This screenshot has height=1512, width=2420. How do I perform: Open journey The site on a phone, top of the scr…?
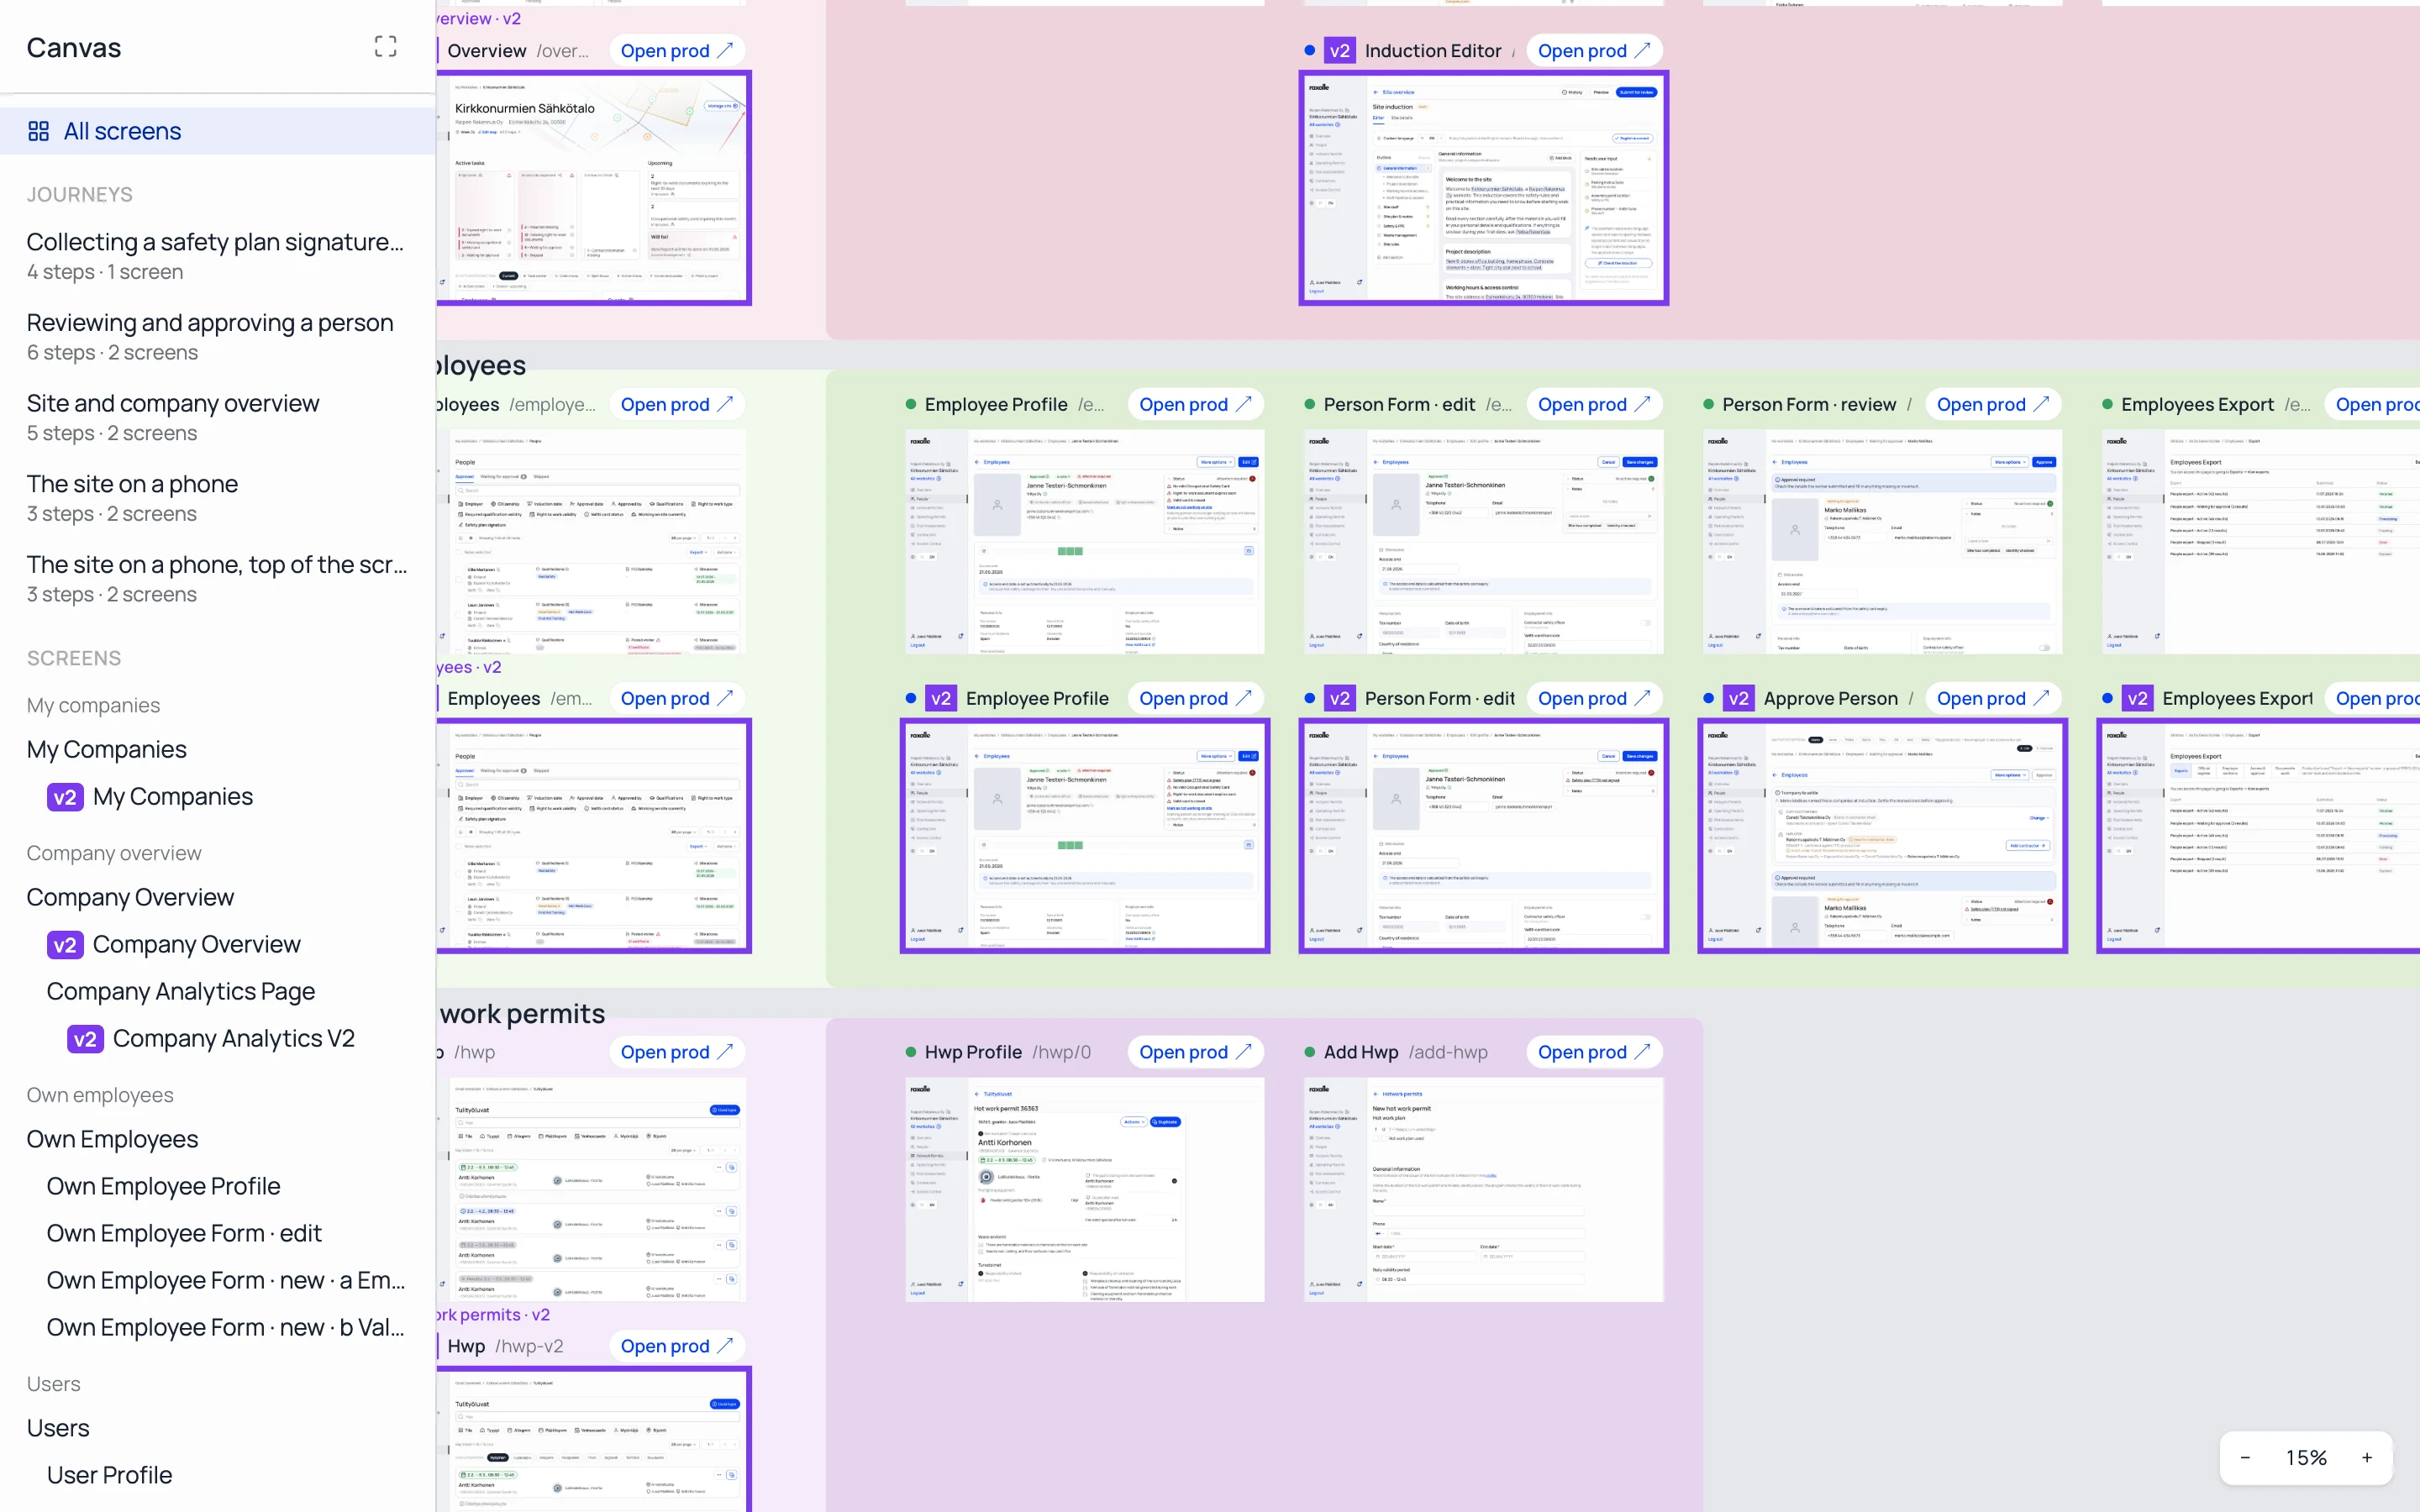(x=217, y=579)
